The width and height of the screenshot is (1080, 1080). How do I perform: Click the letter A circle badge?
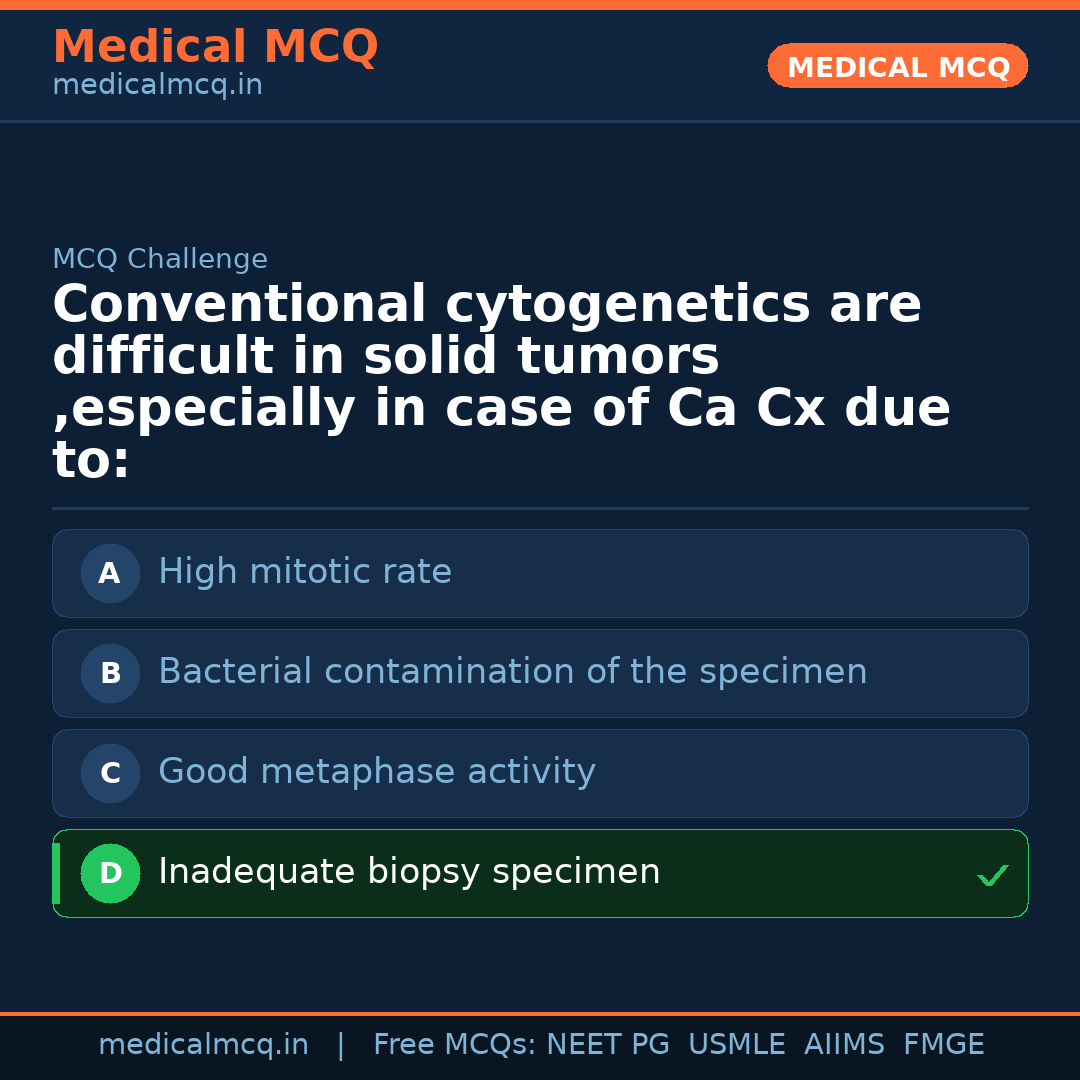[110, 573]
